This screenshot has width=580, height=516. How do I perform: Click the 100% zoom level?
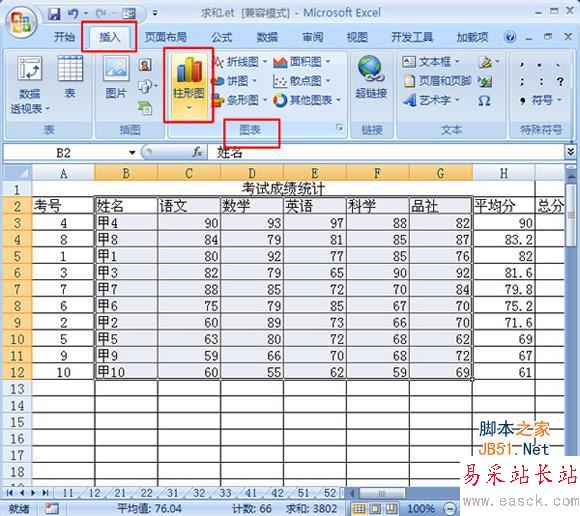pyautogui.click(x=421, y=509)
